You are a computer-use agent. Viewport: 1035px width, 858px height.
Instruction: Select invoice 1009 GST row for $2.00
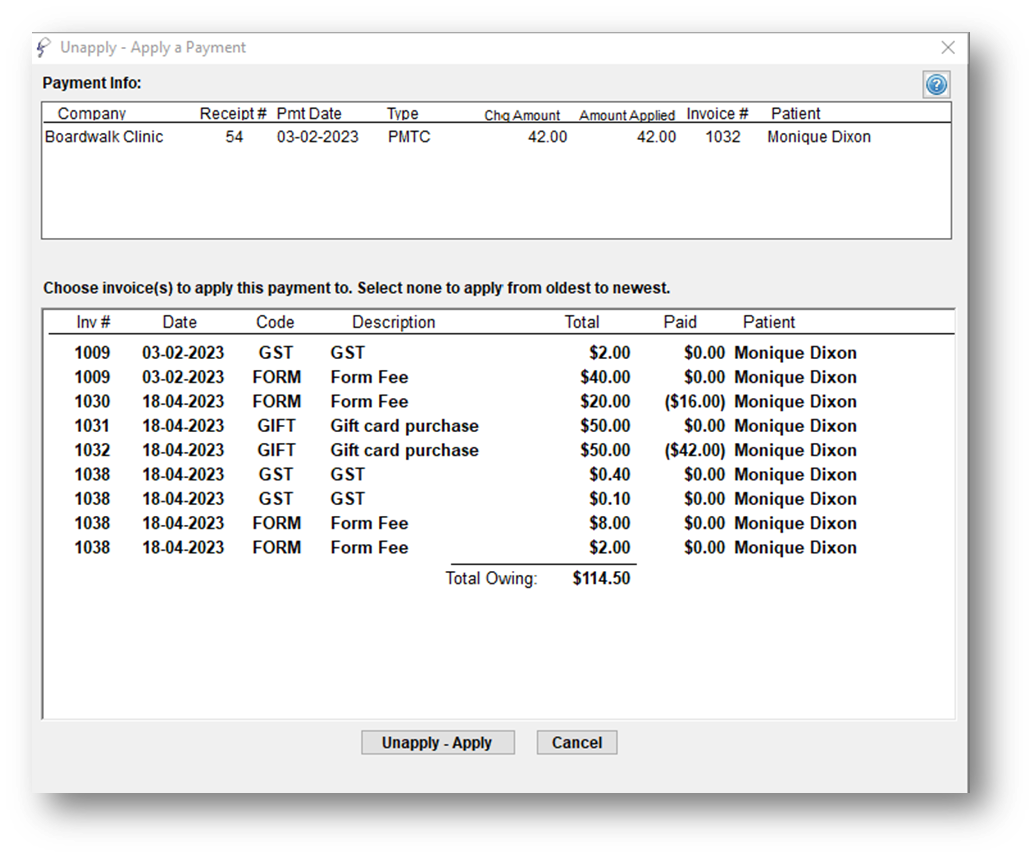tap(465, 352)
